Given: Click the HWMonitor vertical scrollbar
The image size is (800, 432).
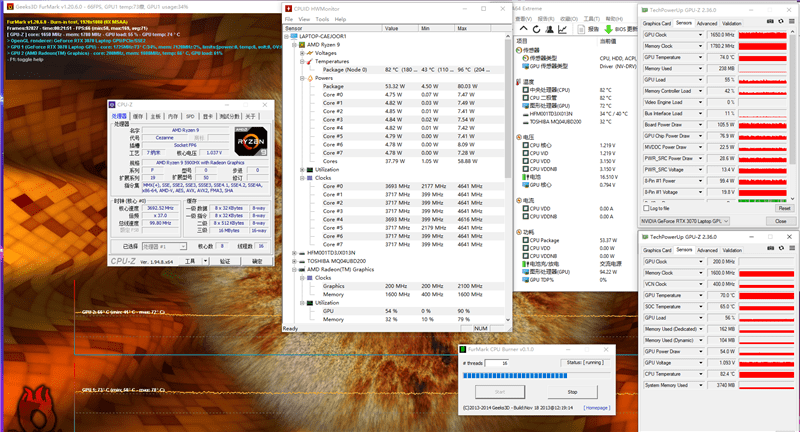Looking at the screenshot, I should 508,178.
